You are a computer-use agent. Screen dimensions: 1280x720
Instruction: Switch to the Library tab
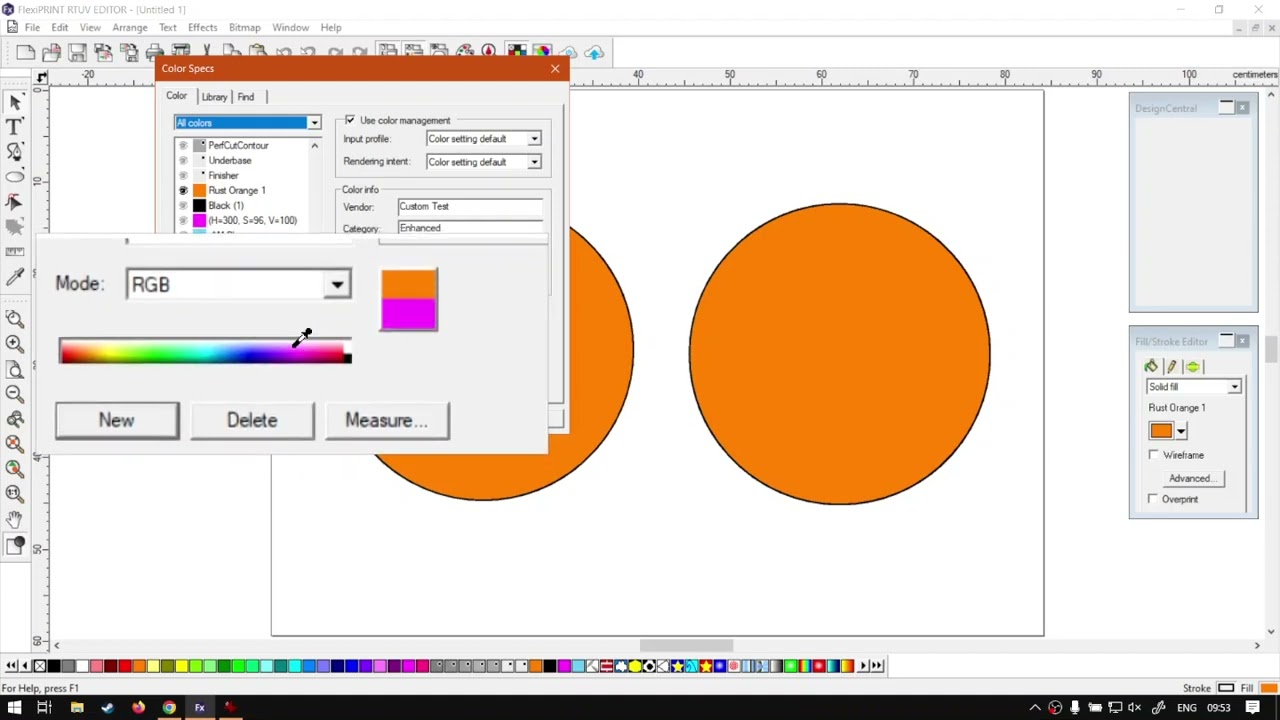pos(214,97)
